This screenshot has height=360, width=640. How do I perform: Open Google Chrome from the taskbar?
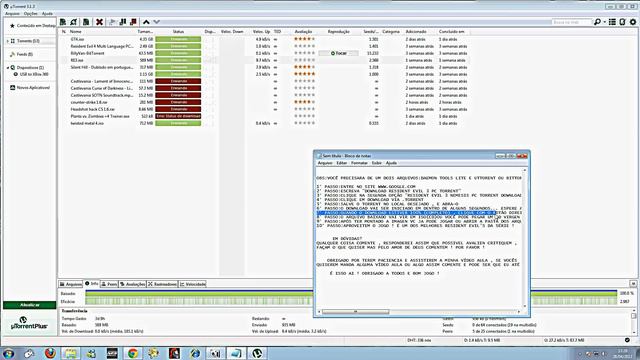(x=133, y=353)
